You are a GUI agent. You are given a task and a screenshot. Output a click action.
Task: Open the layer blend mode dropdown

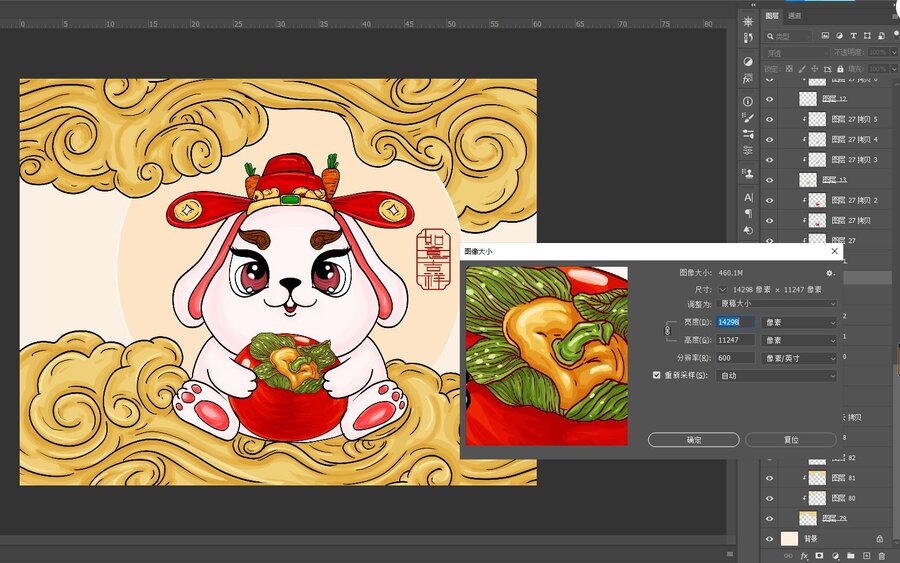[x=796, y=53]
